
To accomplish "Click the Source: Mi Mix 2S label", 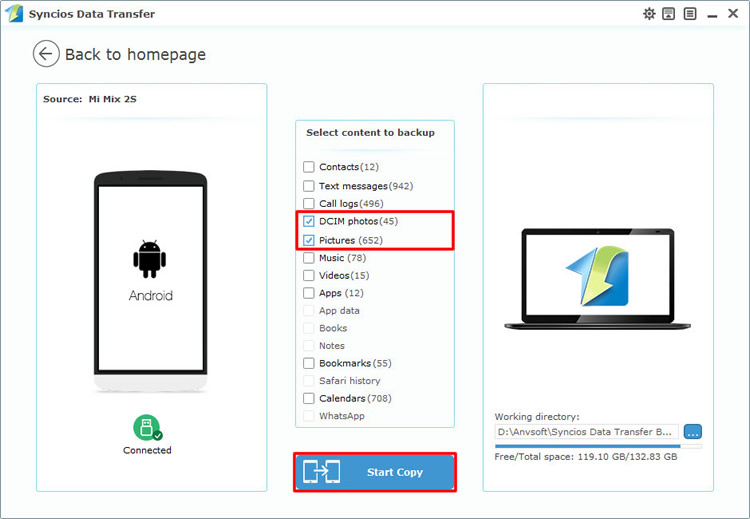I will pyautogui.click(x=89, y=99).
